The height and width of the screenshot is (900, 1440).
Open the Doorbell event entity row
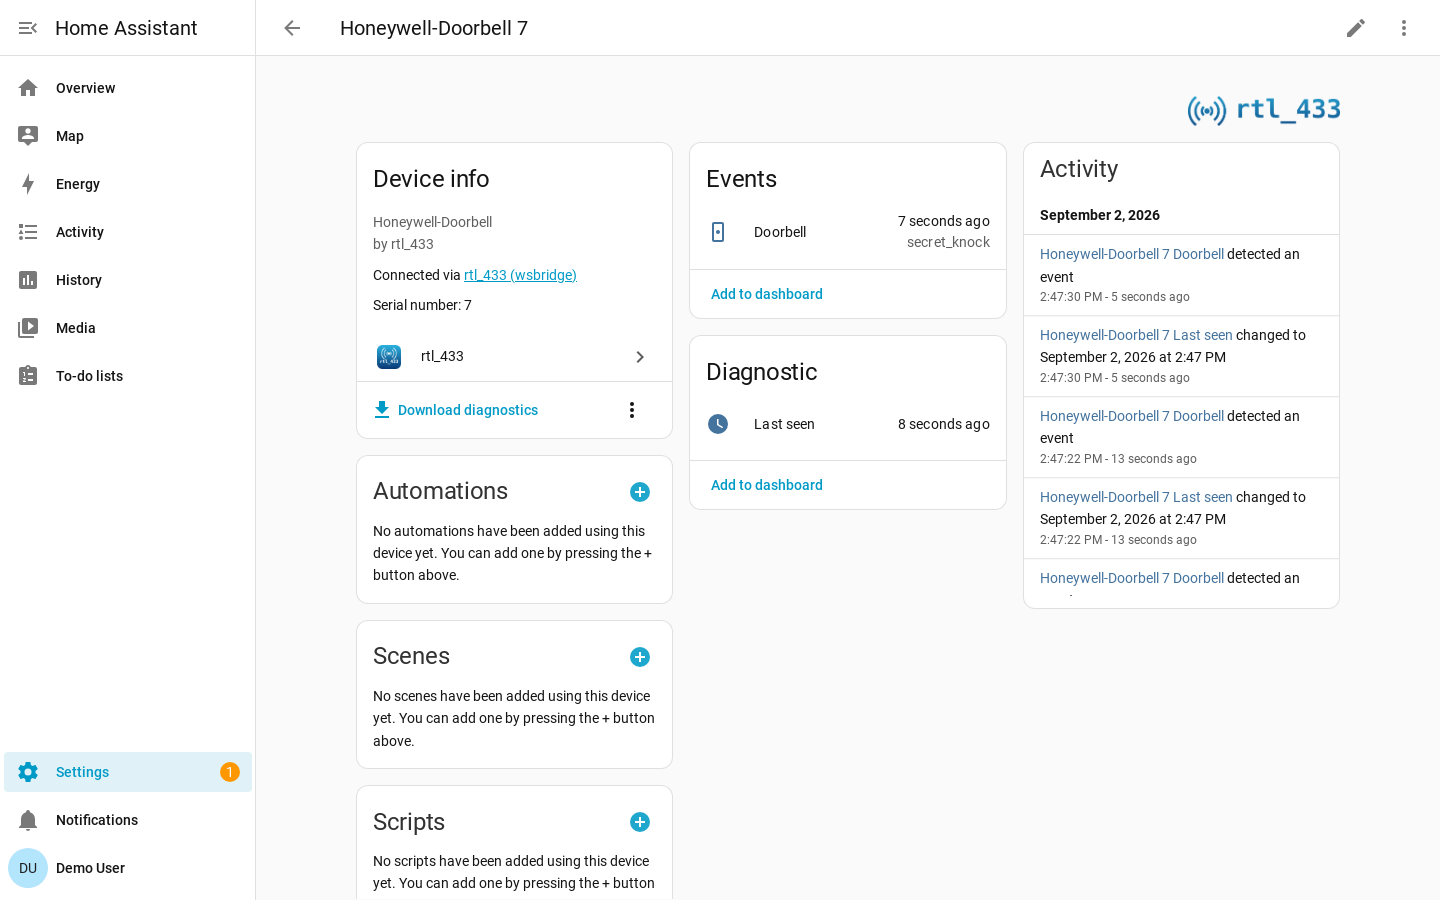tap(848, 232)
